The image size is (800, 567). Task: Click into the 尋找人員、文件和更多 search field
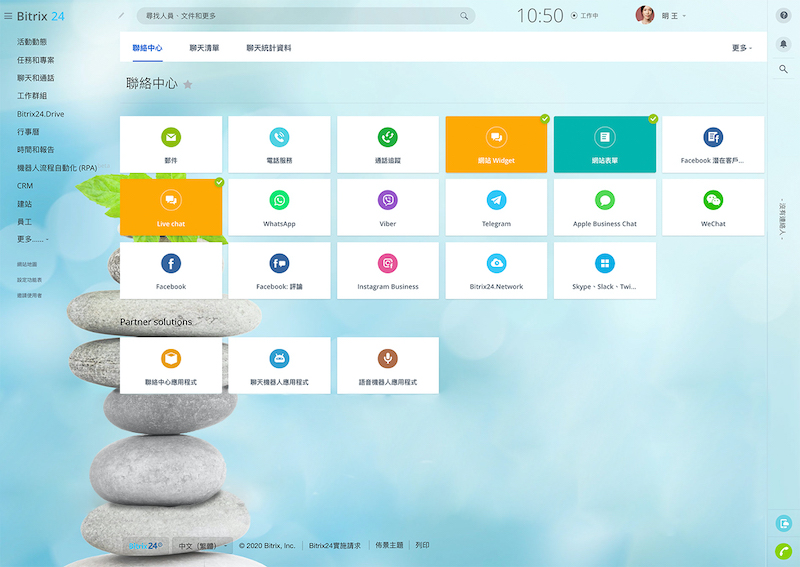(306, 16)
